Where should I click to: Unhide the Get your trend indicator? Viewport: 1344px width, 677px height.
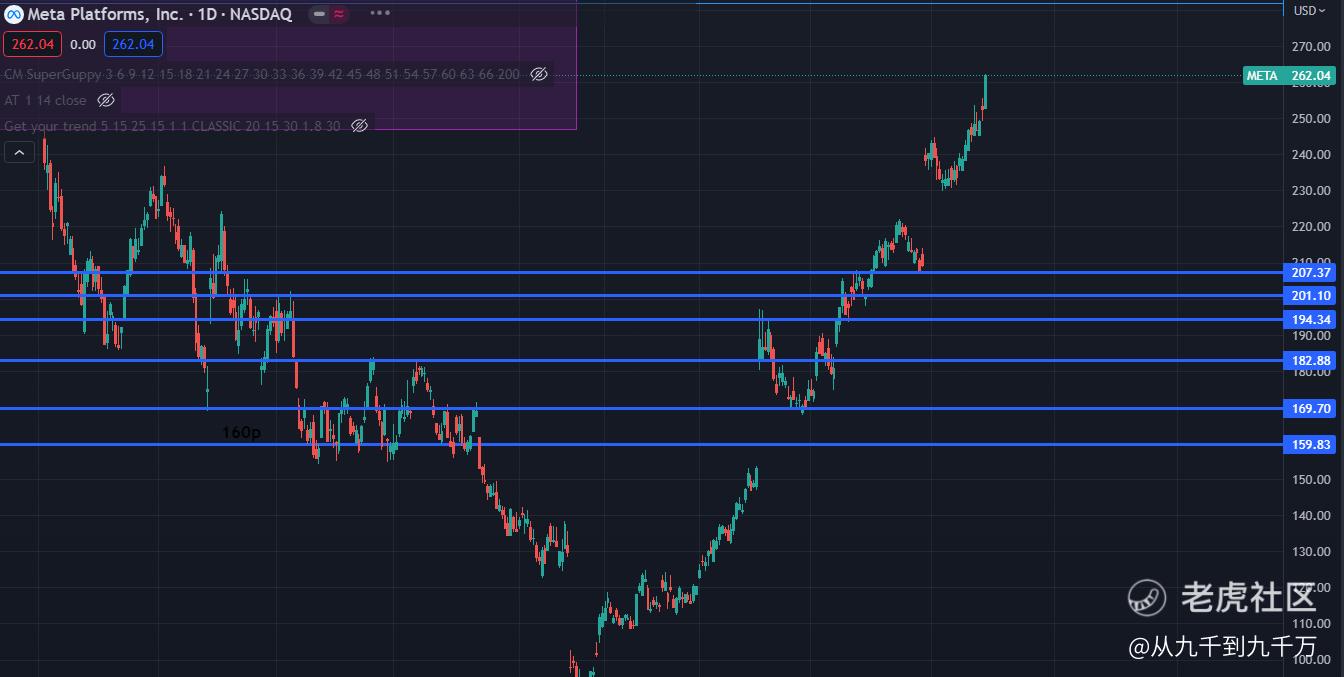click(x=360, y=126)
